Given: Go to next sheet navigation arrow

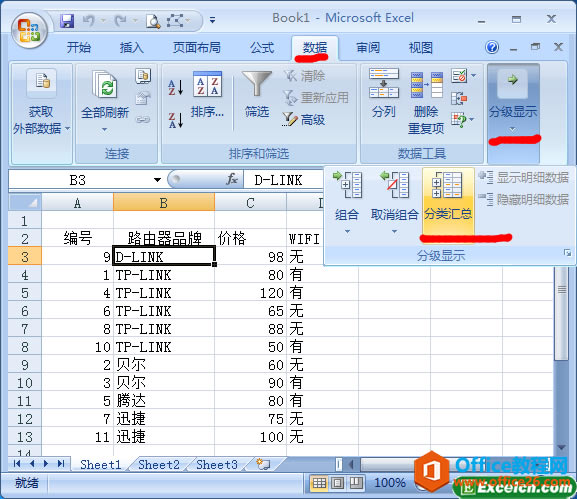Looking at the screenshot, I should pos(46,463).
